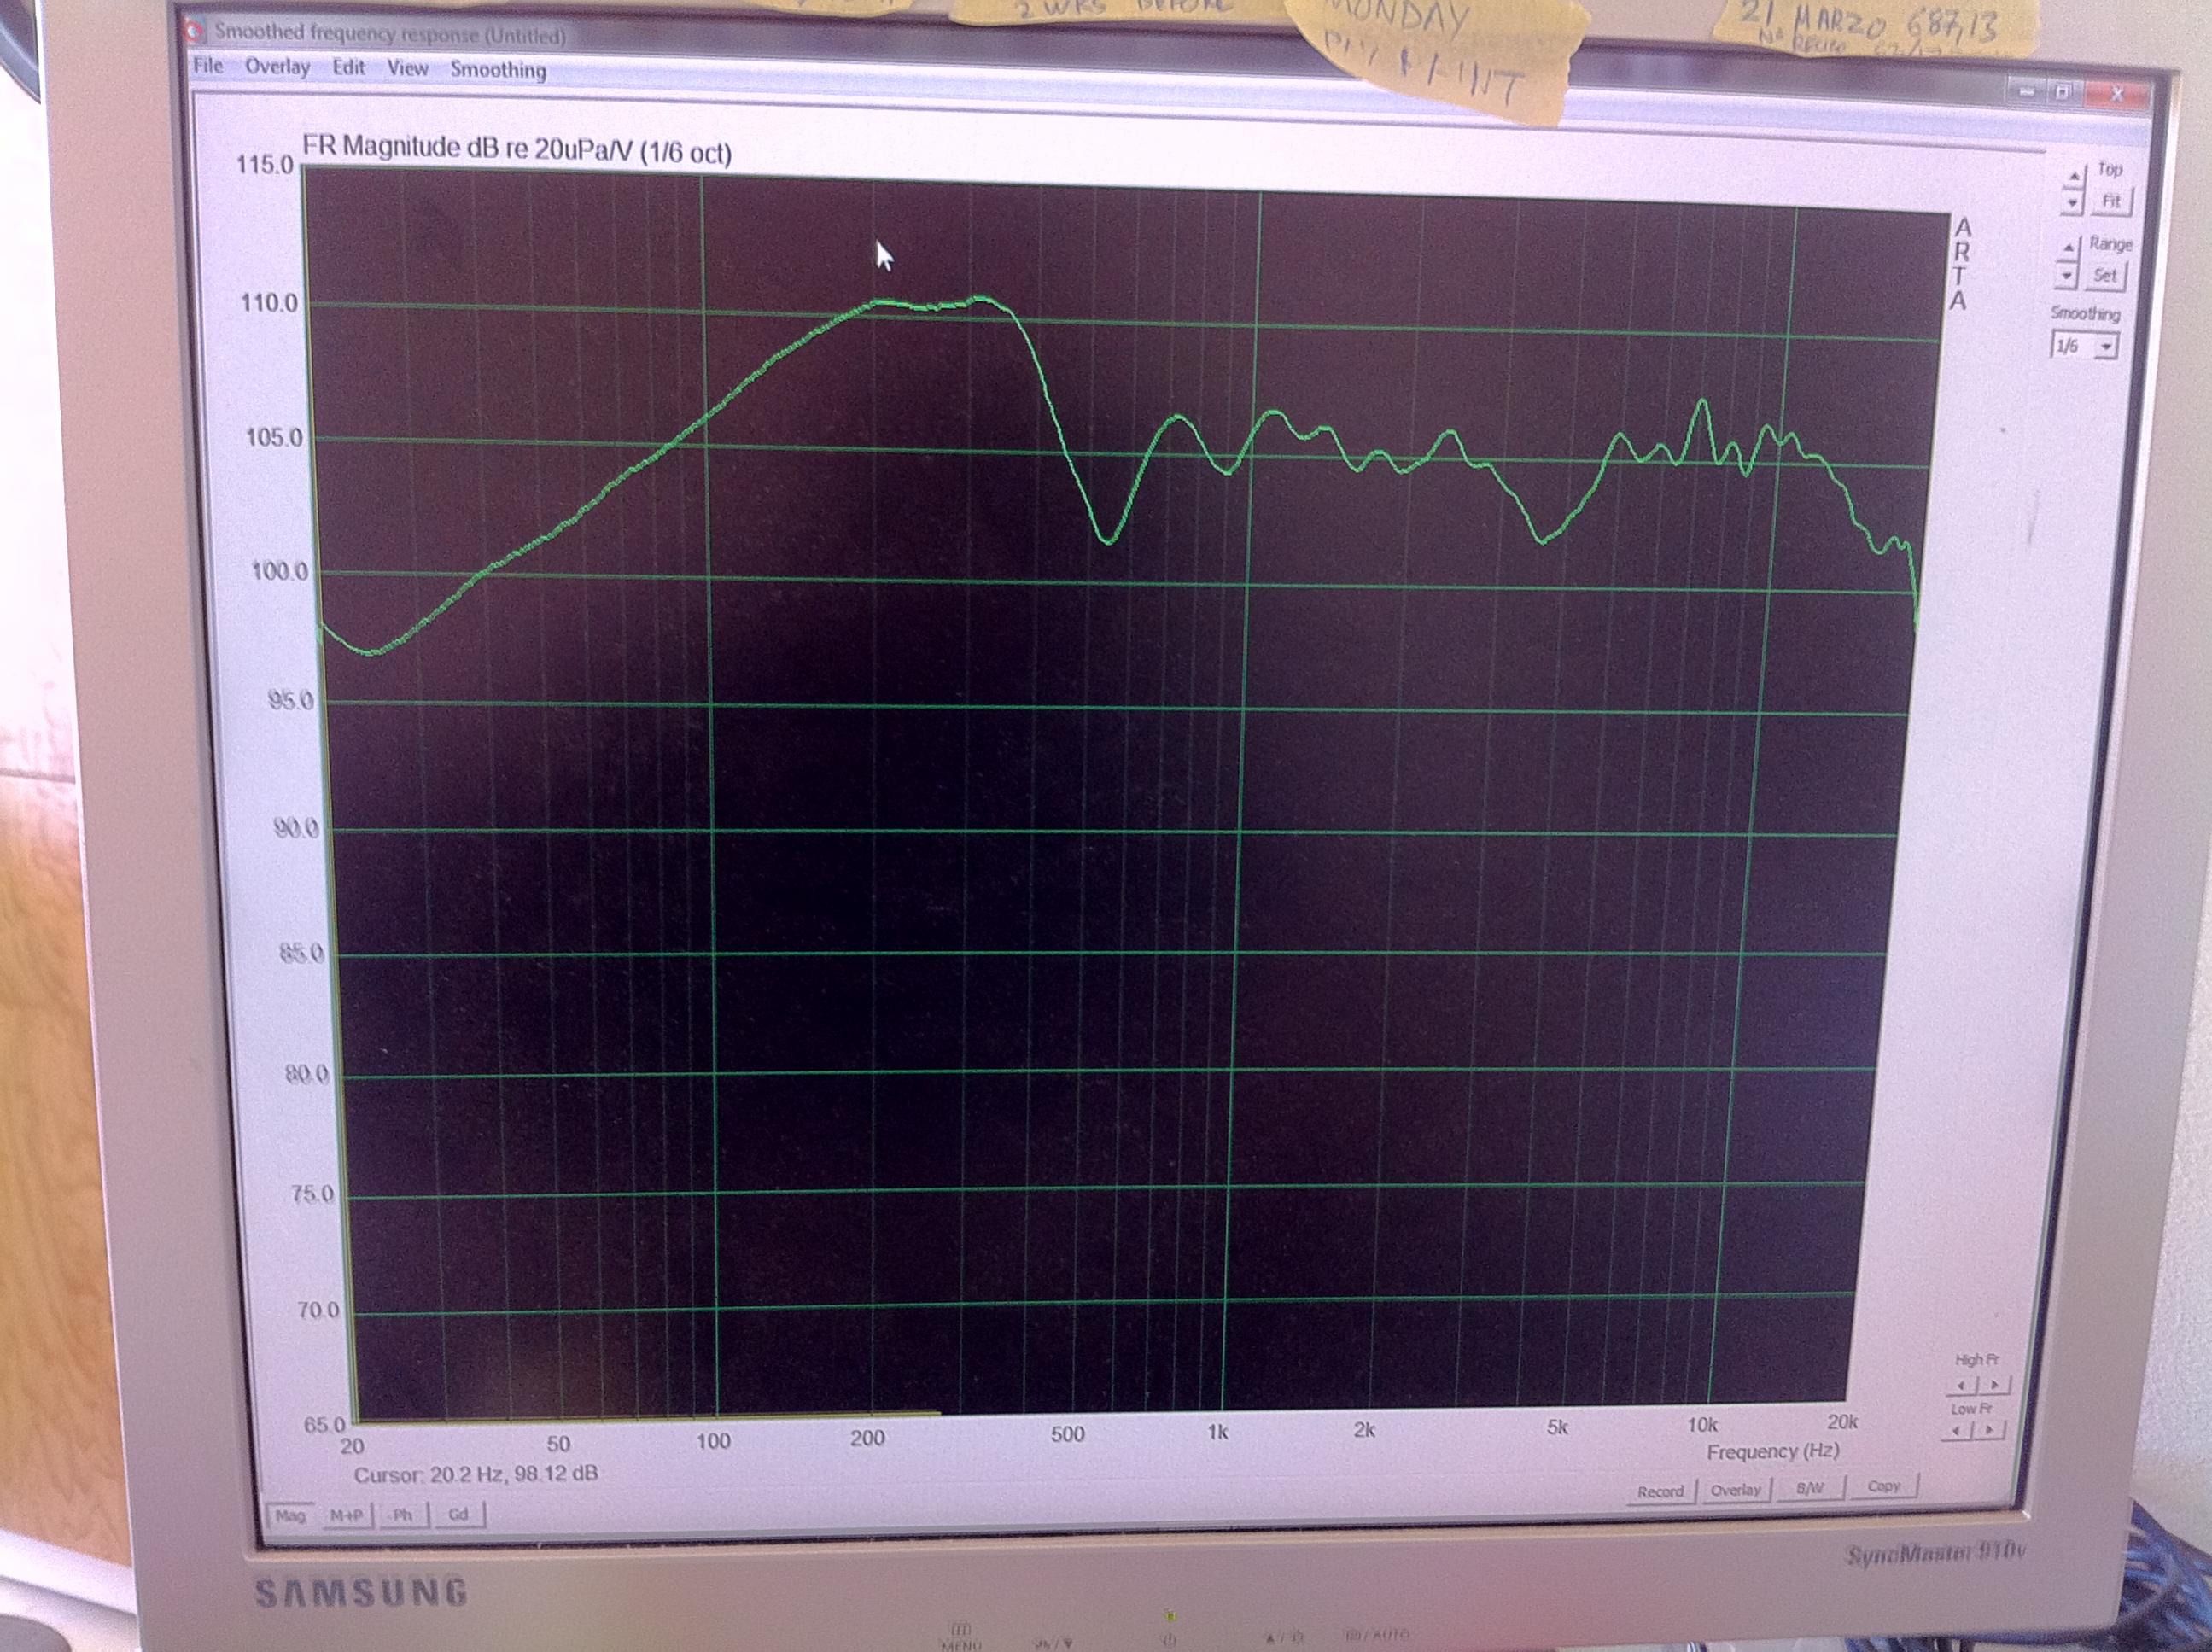Viewport: 2212px width, 1652px height.
Task: Shift High Fr right arrow
Action: [1994, 1385]
